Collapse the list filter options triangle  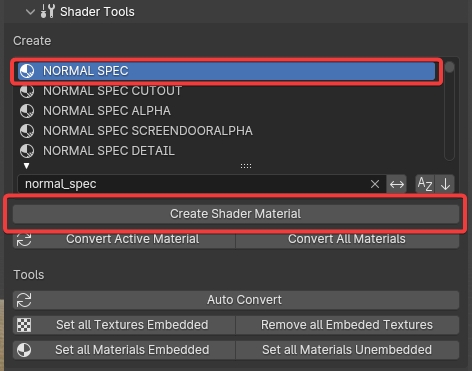point(26,166)
